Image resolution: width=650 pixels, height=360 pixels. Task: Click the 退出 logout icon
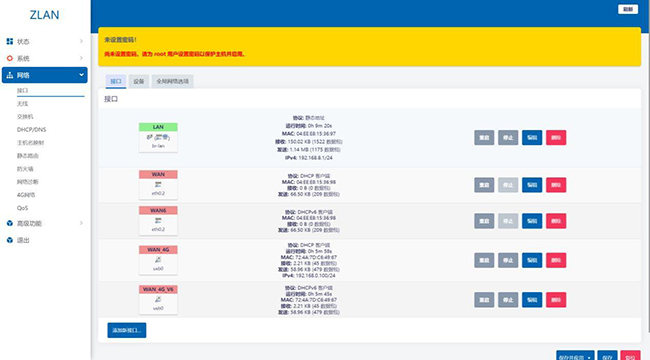(x=10, y=240)
